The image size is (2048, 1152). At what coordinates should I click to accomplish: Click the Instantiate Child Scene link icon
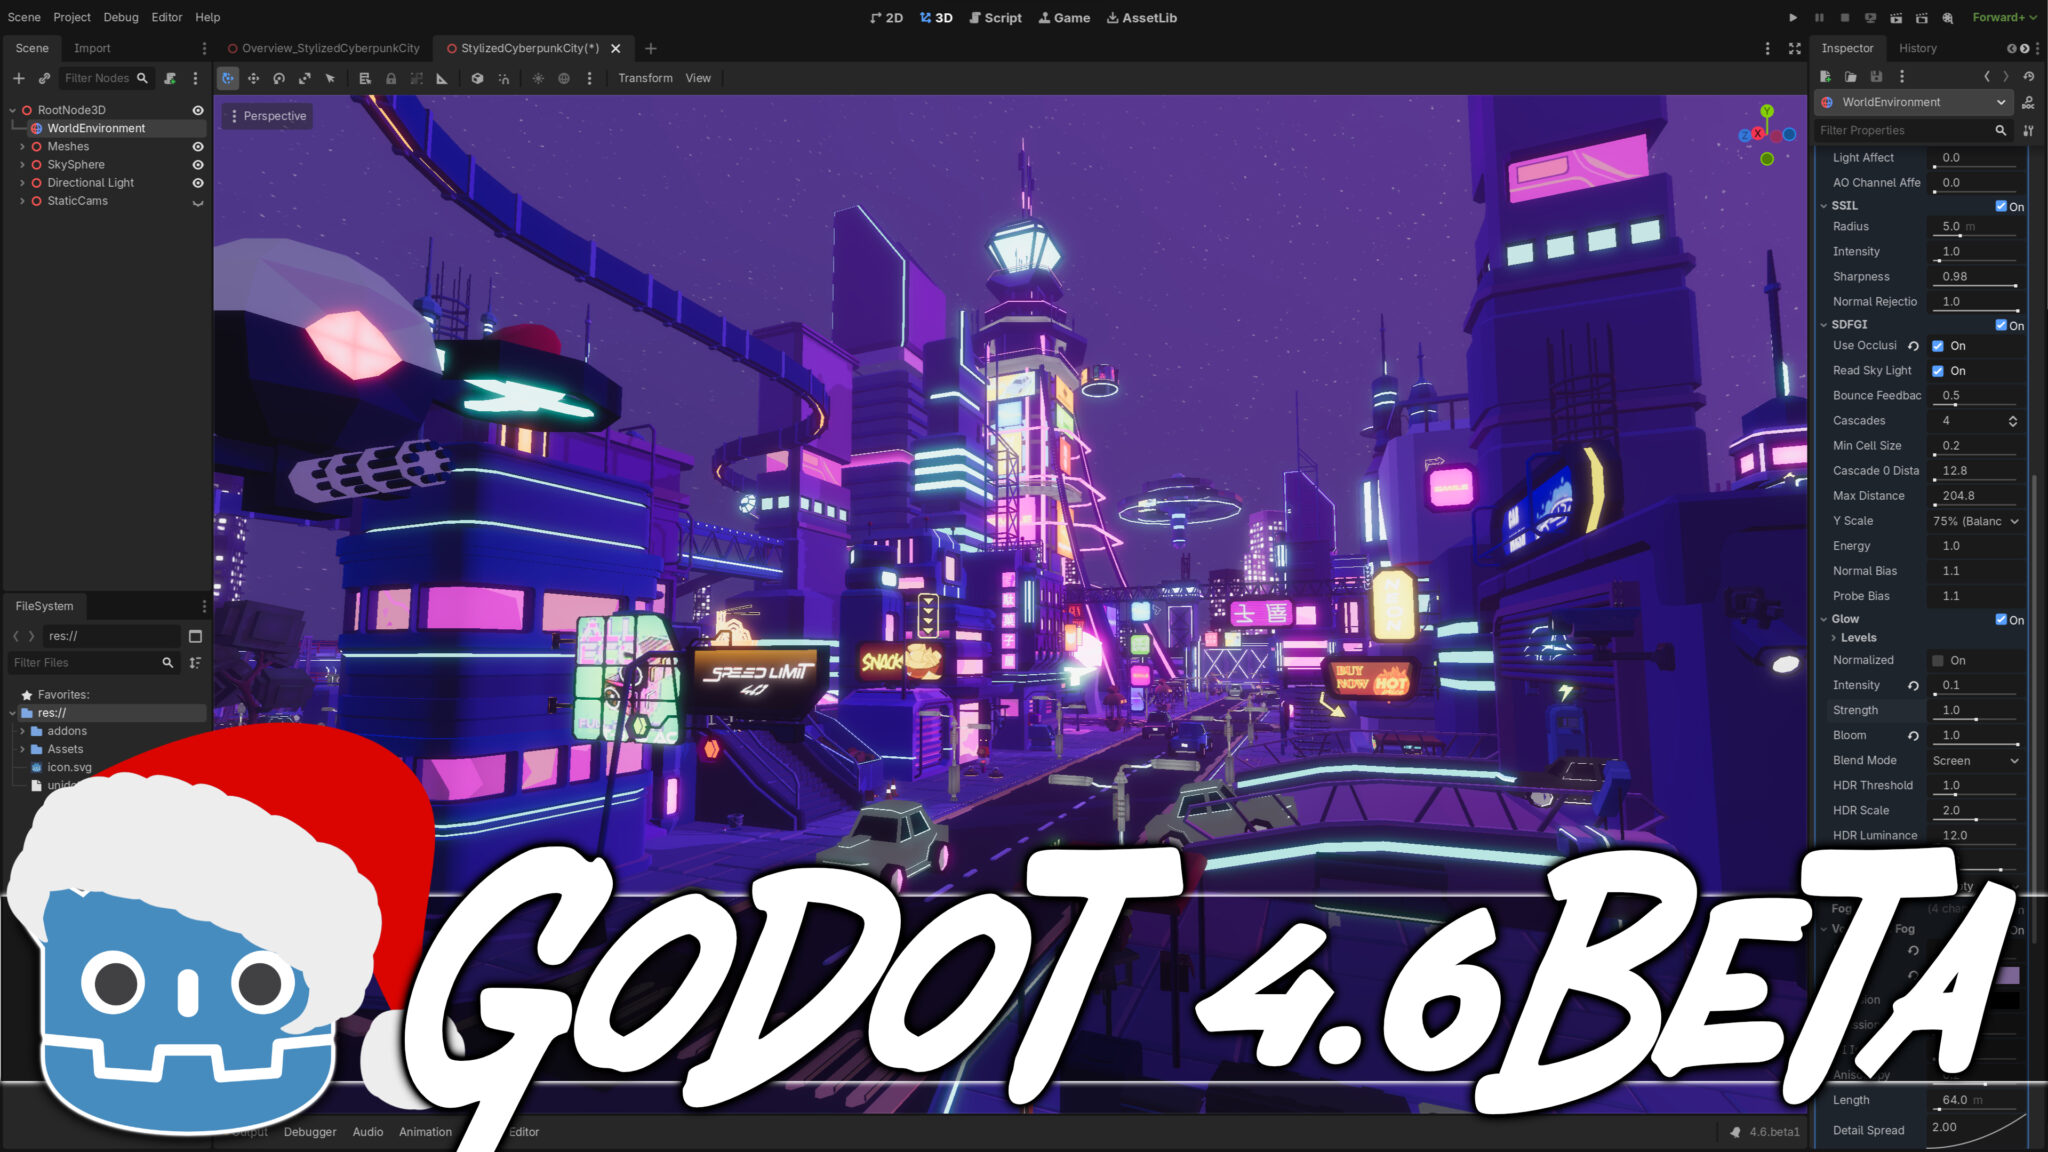[46, 78]
